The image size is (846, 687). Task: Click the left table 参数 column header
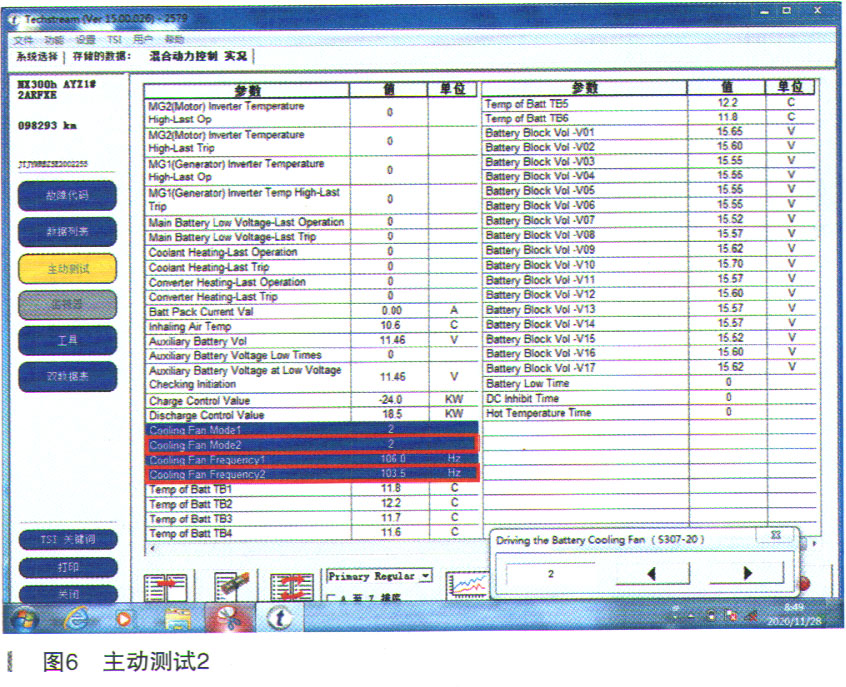click(x=247, y=90)
